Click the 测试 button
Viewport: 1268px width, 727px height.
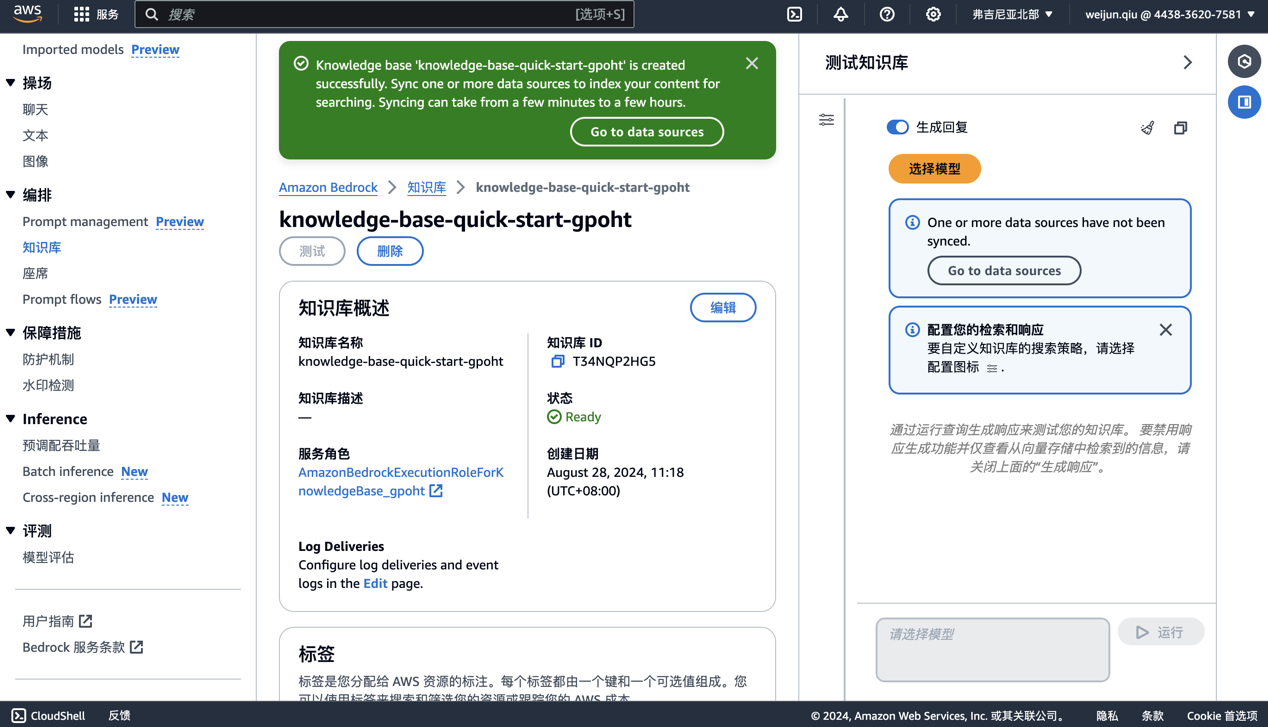click(312, 251)
